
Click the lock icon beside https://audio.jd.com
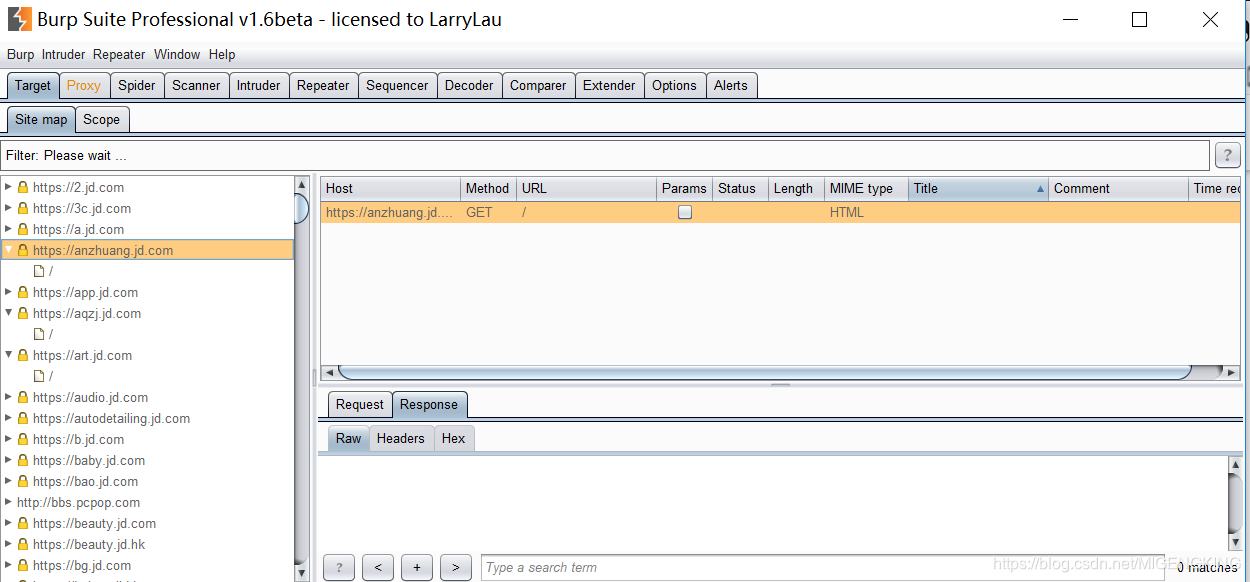pyautogui.click(x=23, y=397)
